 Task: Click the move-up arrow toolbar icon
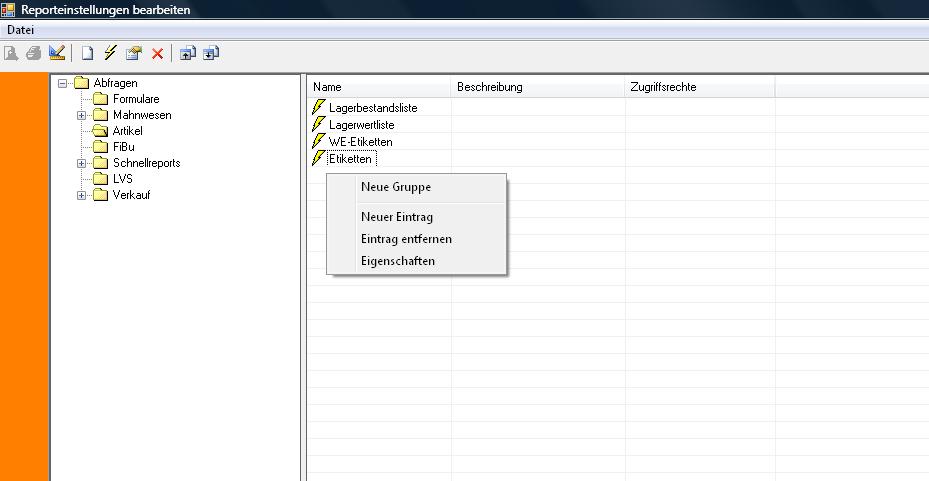point(187,53)
